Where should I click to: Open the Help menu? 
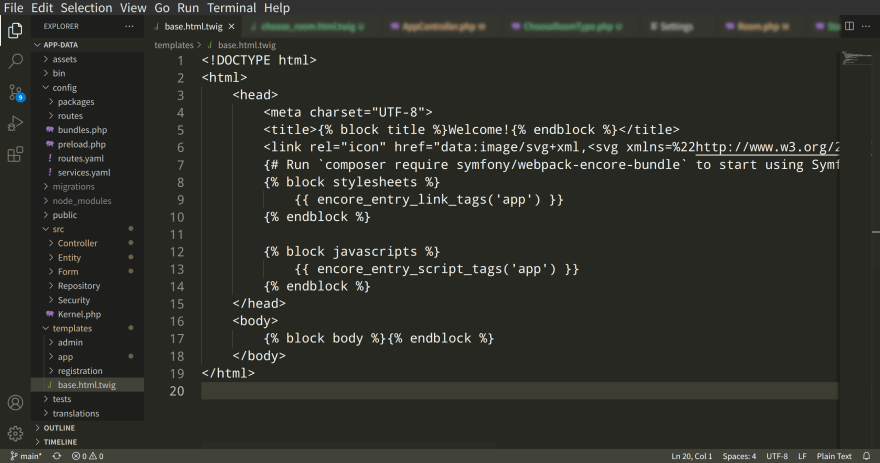pyautogui.click(x=277, y=8)
